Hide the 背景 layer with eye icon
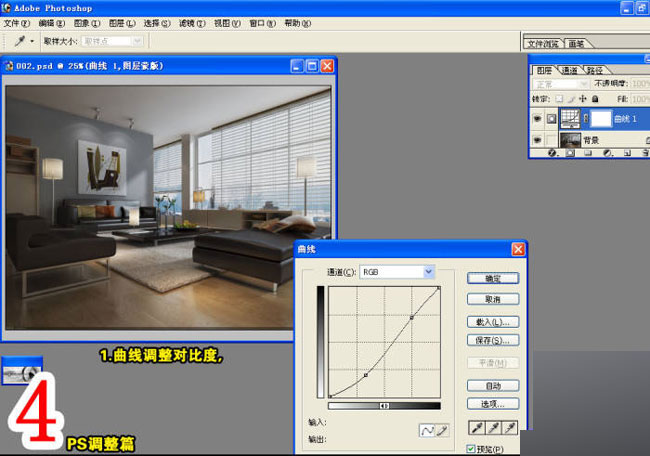650x456 pixels. point(537,140)
